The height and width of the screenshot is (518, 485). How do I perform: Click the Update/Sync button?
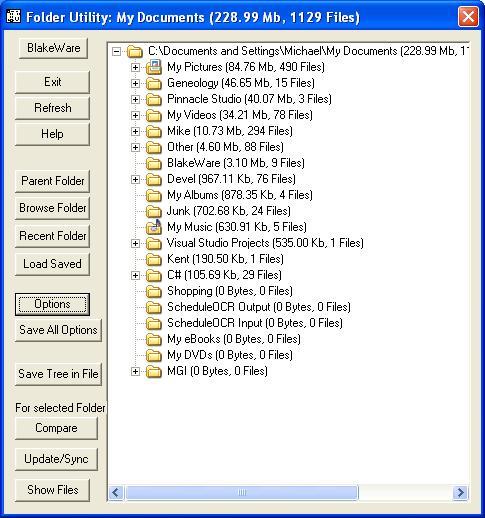(56, 459)
